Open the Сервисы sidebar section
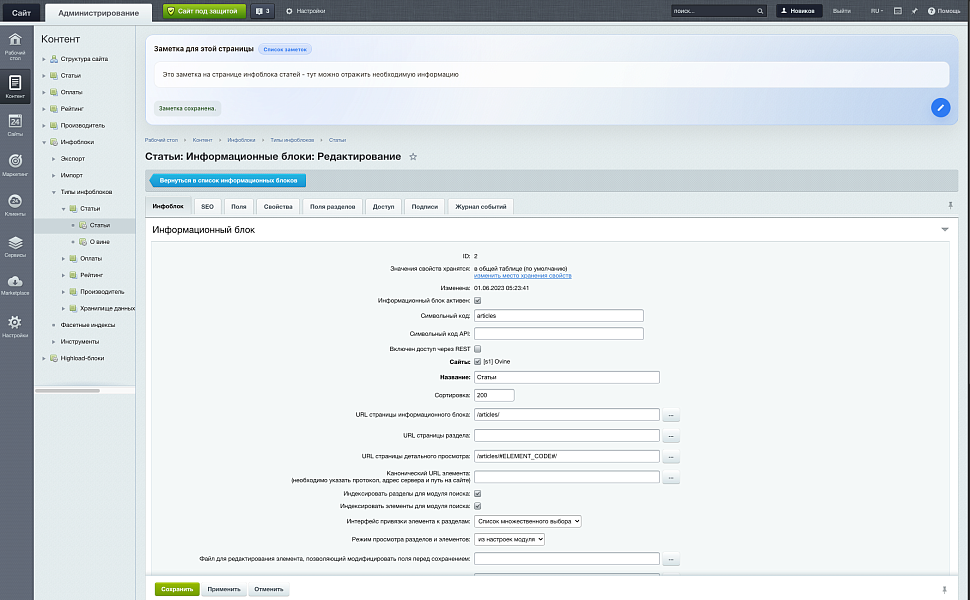Viewport: 970px width, 600px height. pos(15,246)
